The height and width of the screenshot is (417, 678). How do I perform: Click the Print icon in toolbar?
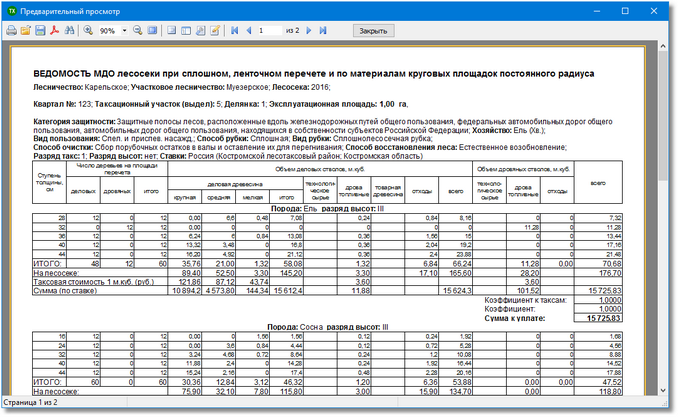pos(11,31)
